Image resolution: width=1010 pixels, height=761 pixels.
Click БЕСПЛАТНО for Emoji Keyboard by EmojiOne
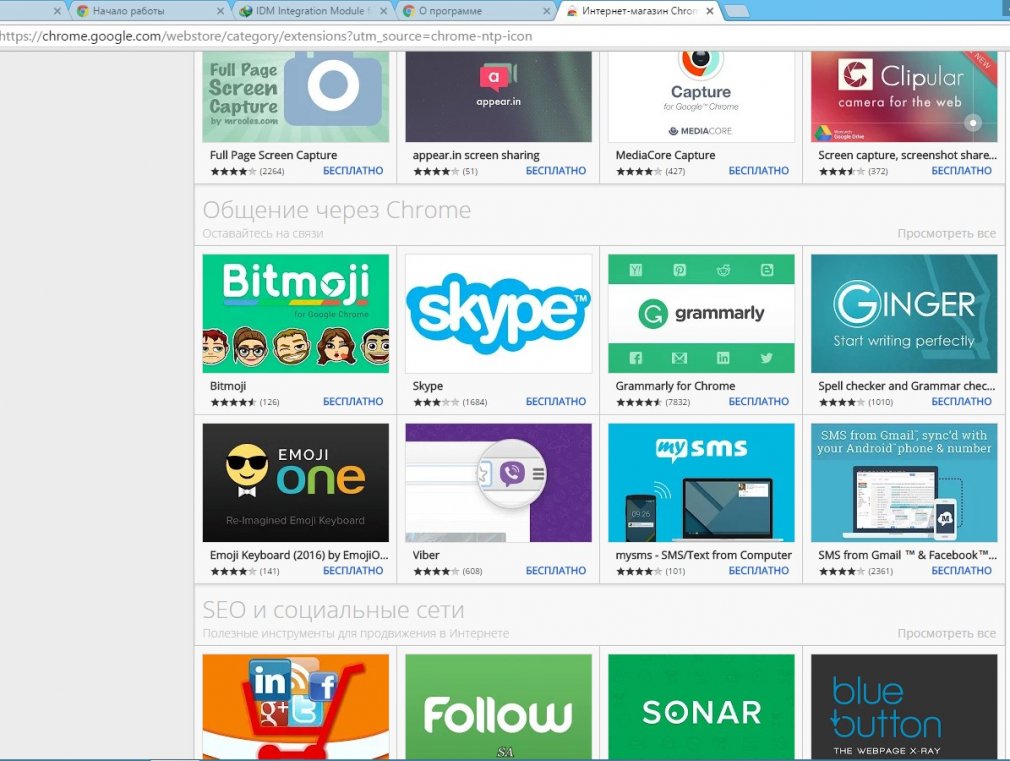pyautogui.click(x=353, y=571)
